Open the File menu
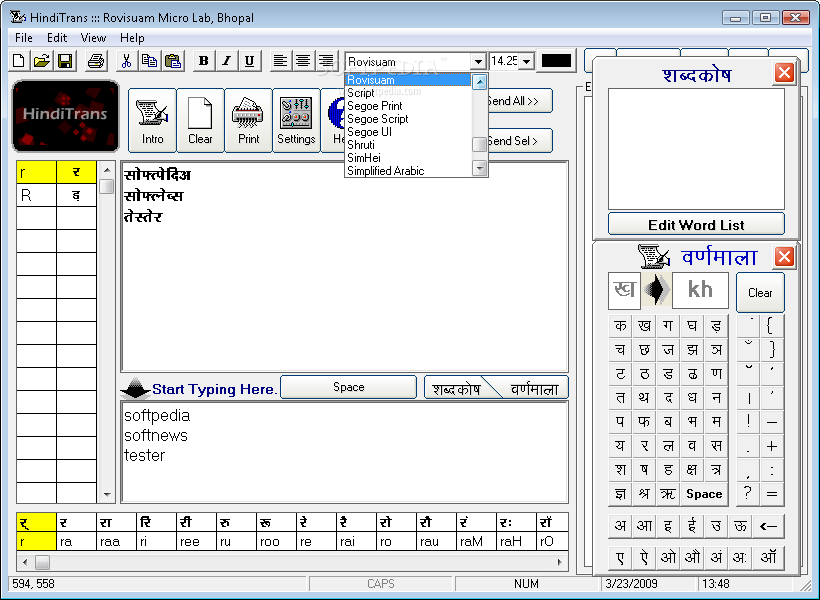 24,38
